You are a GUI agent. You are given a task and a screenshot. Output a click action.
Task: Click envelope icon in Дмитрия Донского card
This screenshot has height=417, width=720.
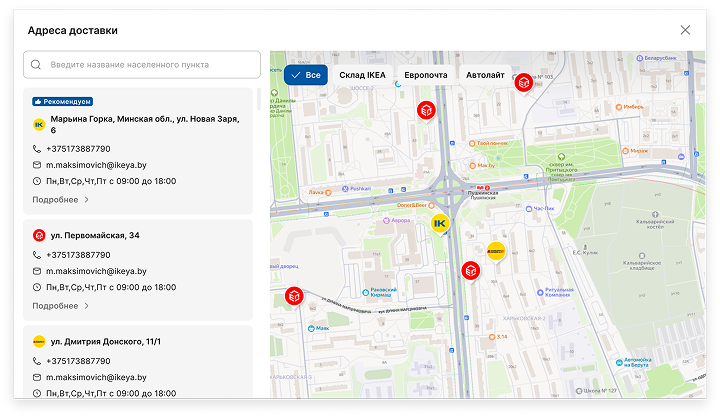[x=37, y=377]
